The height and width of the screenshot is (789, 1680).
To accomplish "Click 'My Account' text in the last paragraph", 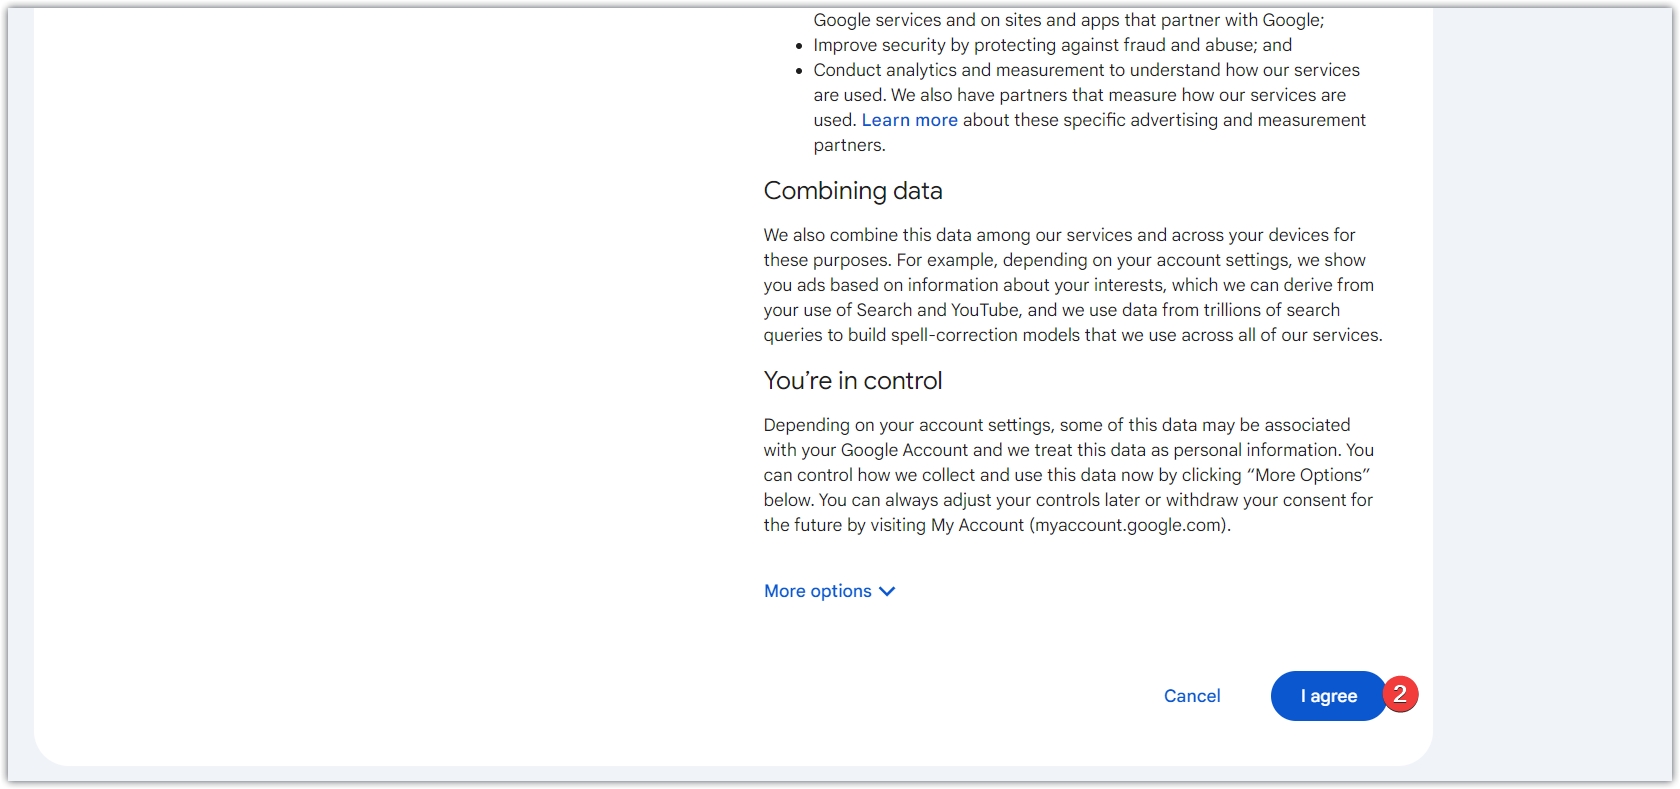I will [977, 525].
